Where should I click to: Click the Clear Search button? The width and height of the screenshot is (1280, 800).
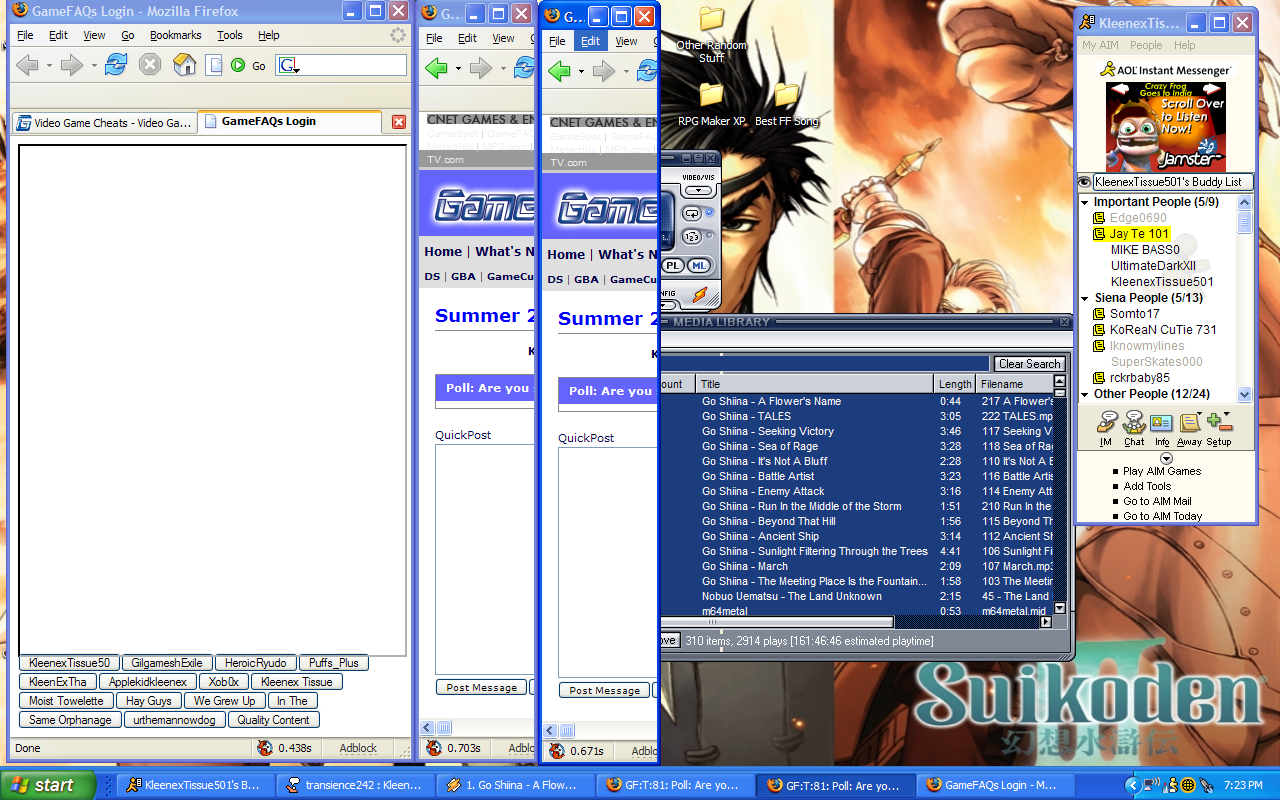[x=1029, y=364]
